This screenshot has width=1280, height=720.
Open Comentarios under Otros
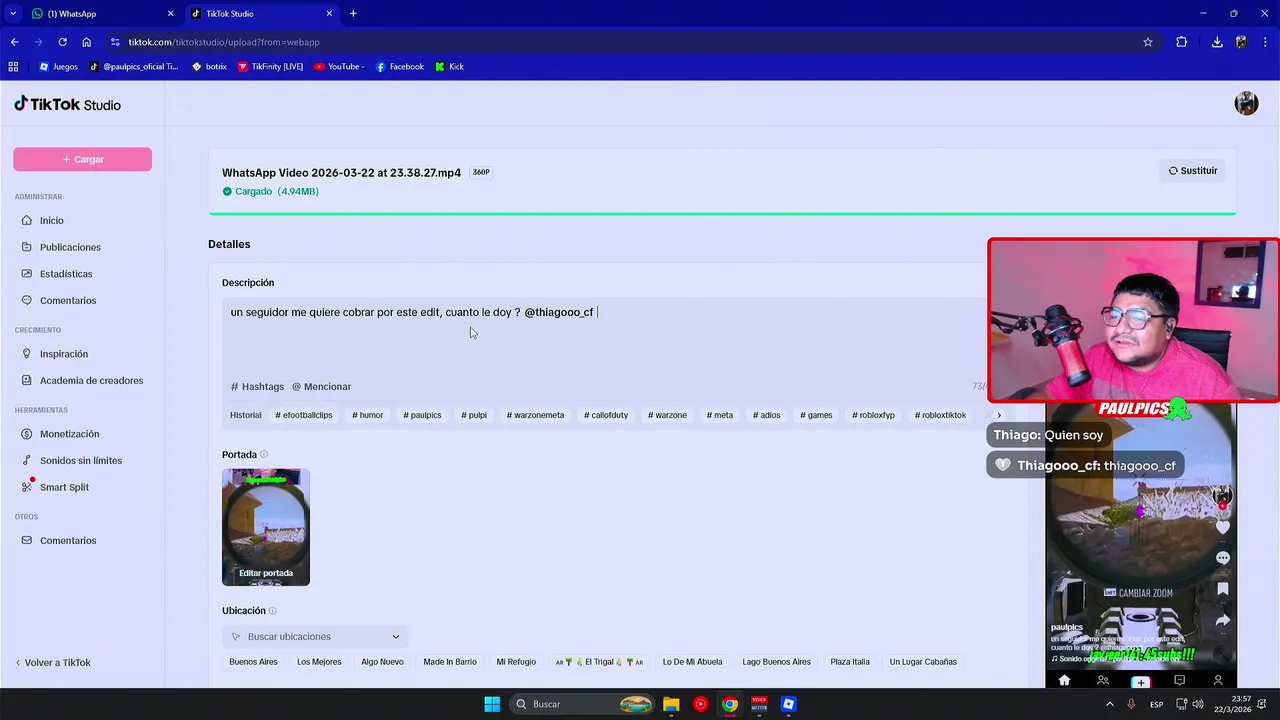[68, 540]
